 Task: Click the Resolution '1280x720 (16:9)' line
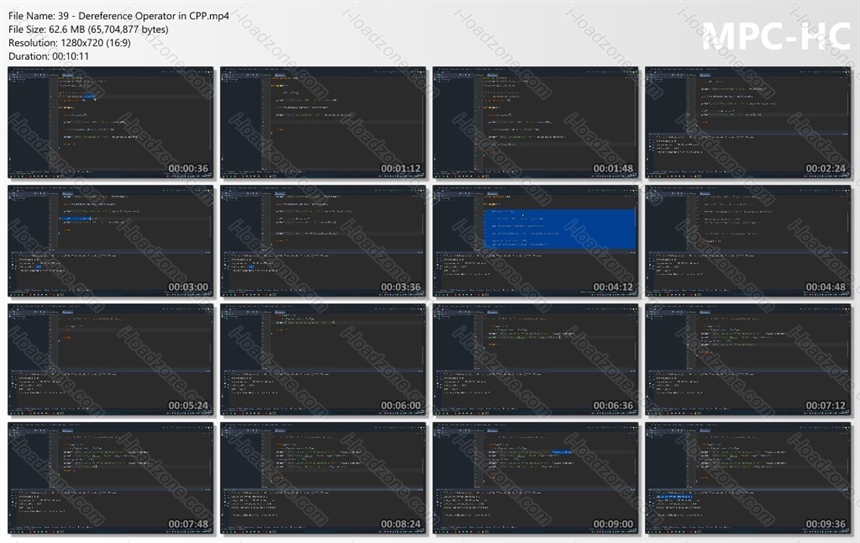(x=69, y=43)
